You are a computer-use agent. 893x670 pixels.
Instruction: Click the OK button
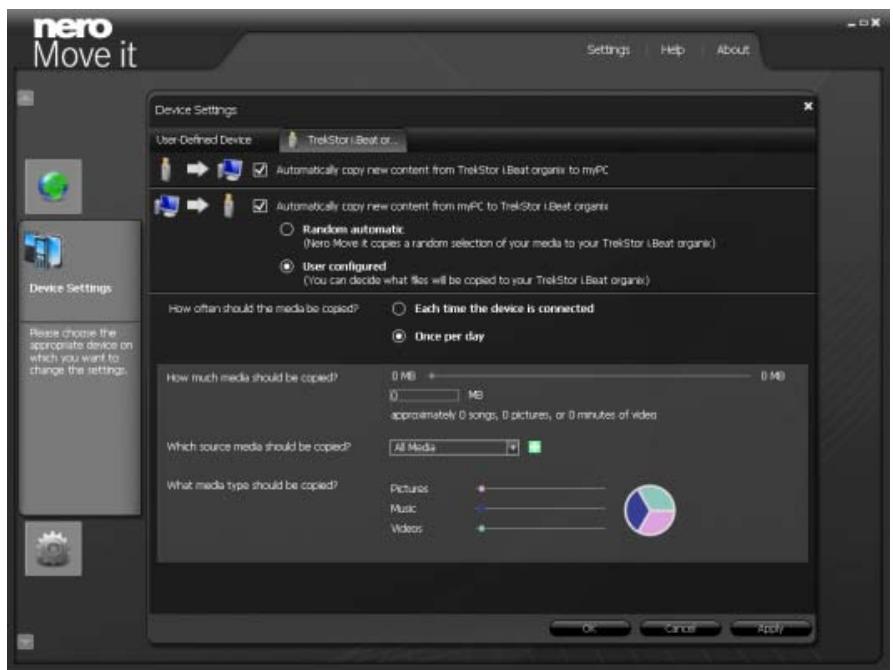pos(590,628)
